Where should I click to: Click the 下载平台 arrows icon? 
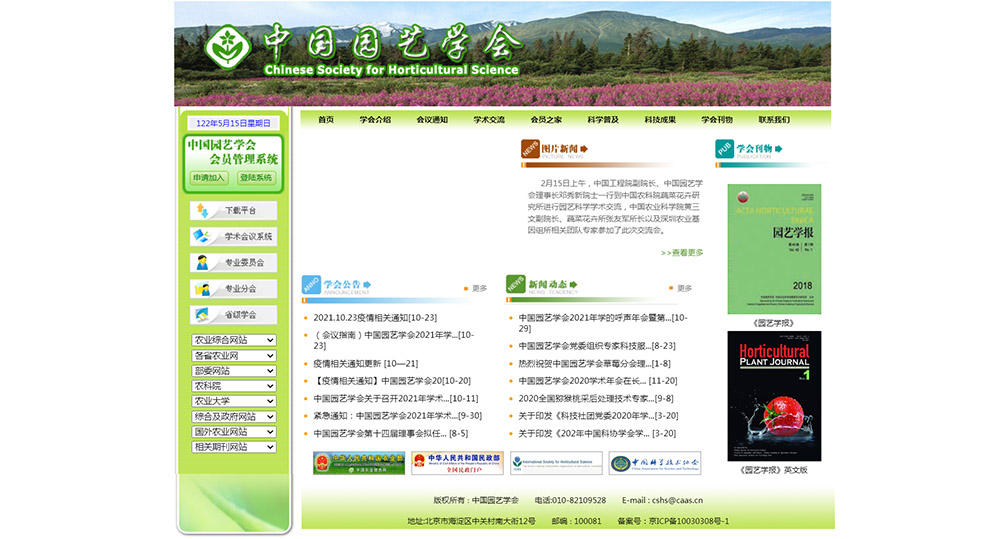point(202,210)
